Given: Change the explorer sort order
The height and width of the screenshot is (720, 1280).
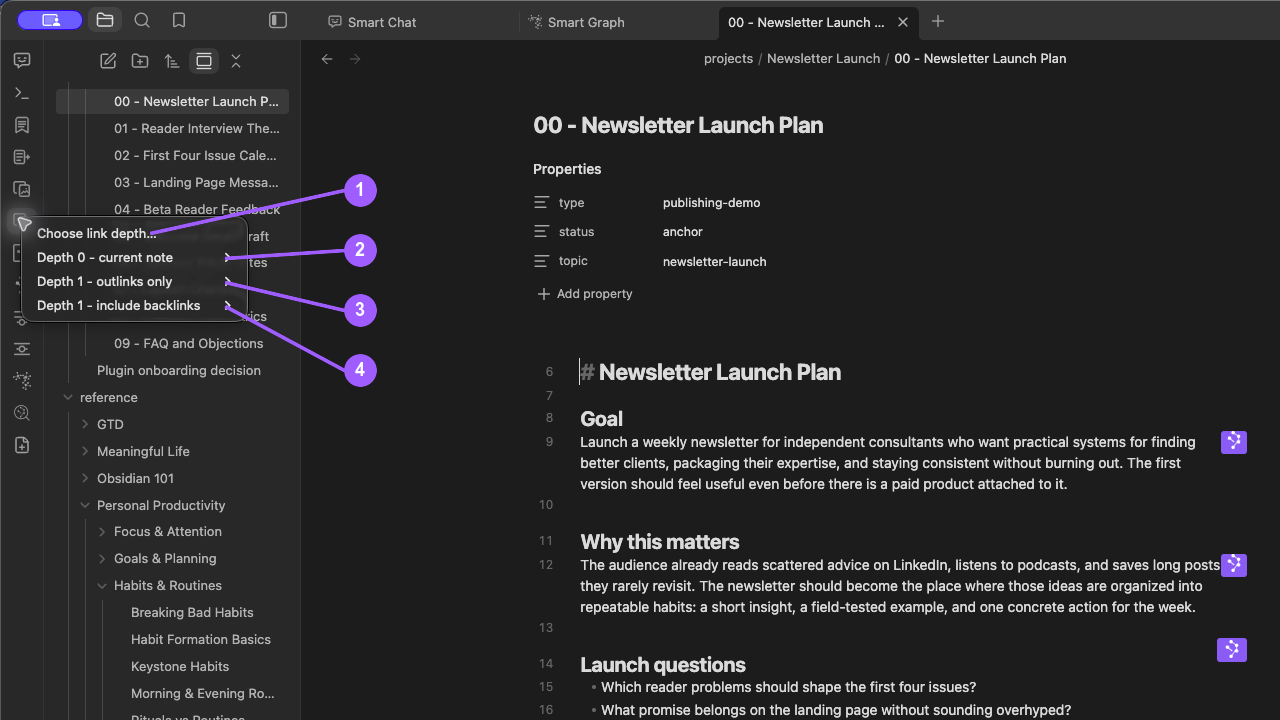Looking at the screenshot, I should [172, 61].
